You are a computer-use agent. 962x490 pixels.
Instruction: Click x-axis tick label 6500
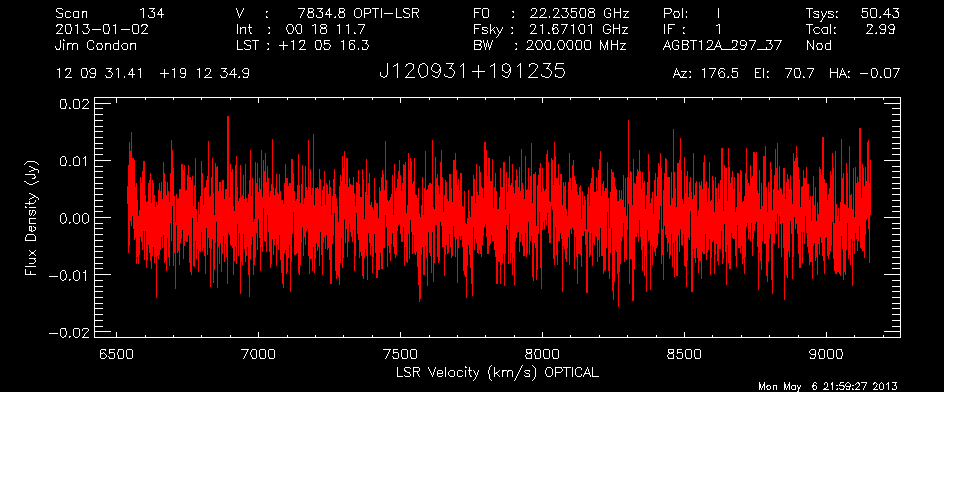[x=116, y=354]
